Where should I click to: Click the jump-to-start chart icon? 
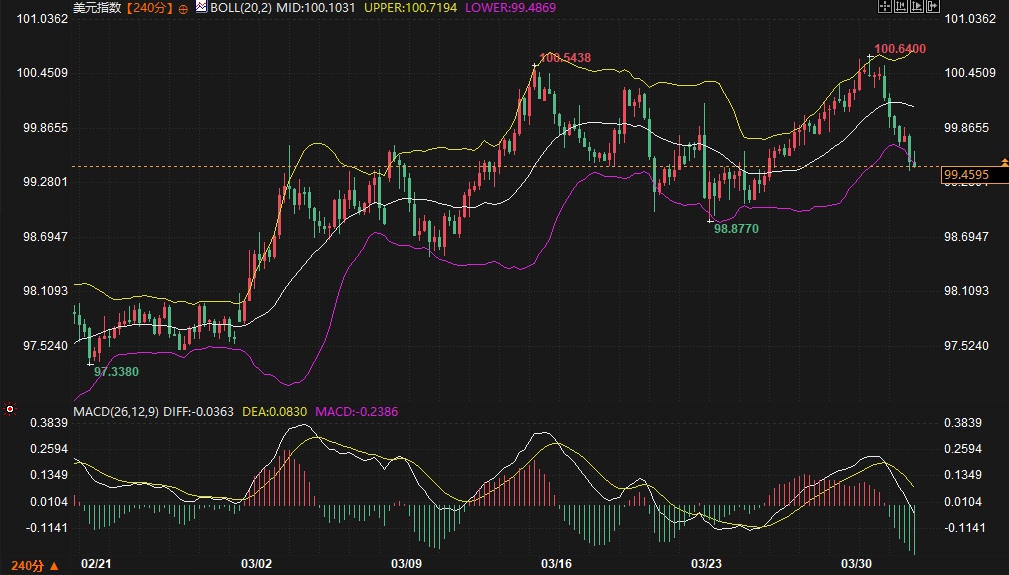901,6
